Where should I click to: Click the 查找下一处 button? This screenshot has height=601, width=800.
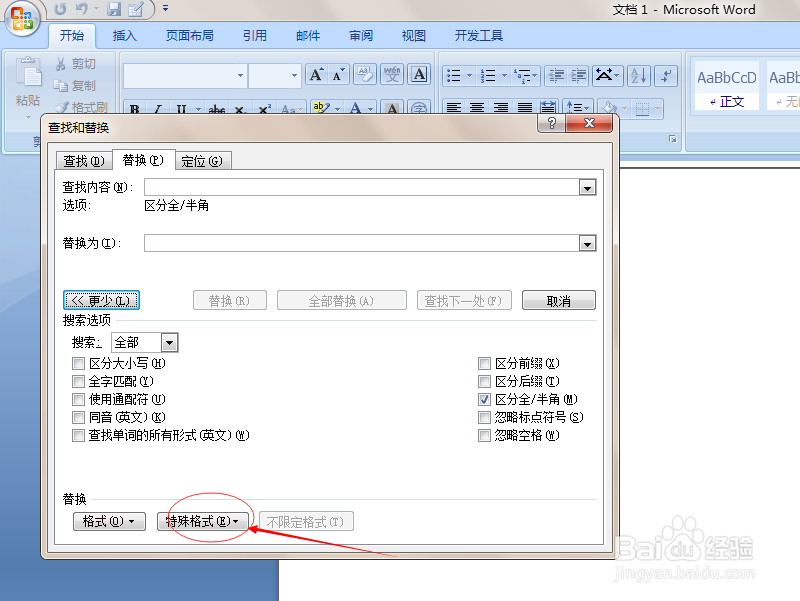coord(464,299)
